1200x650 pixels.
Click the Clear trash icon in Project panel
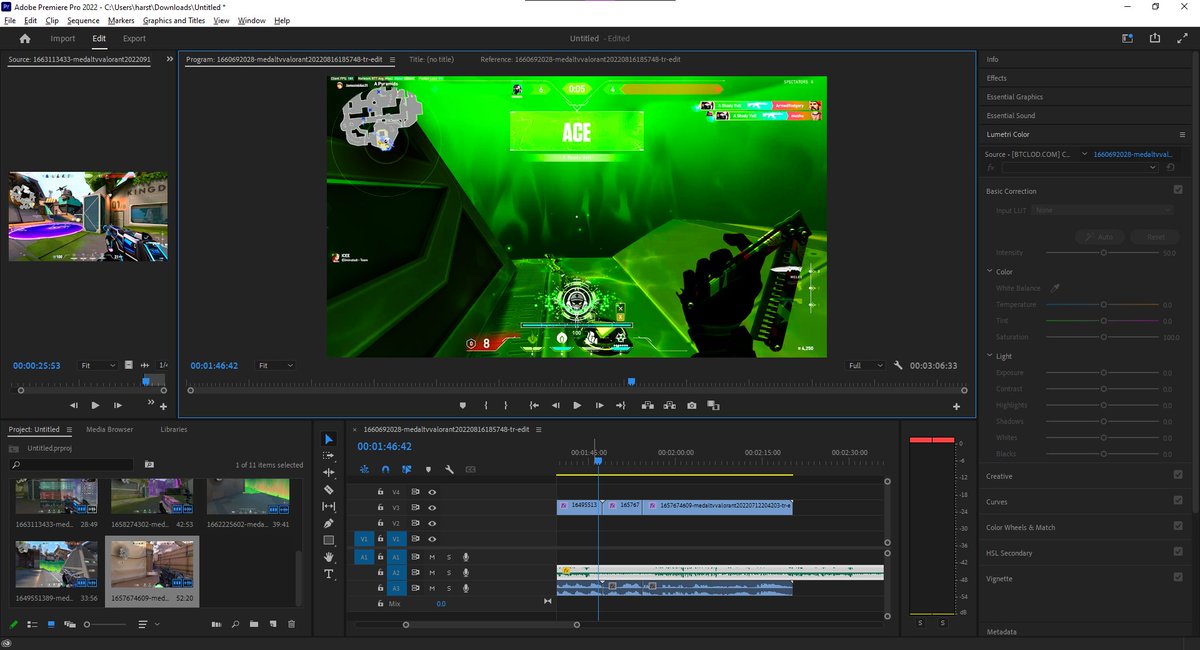tap(291, 624)
